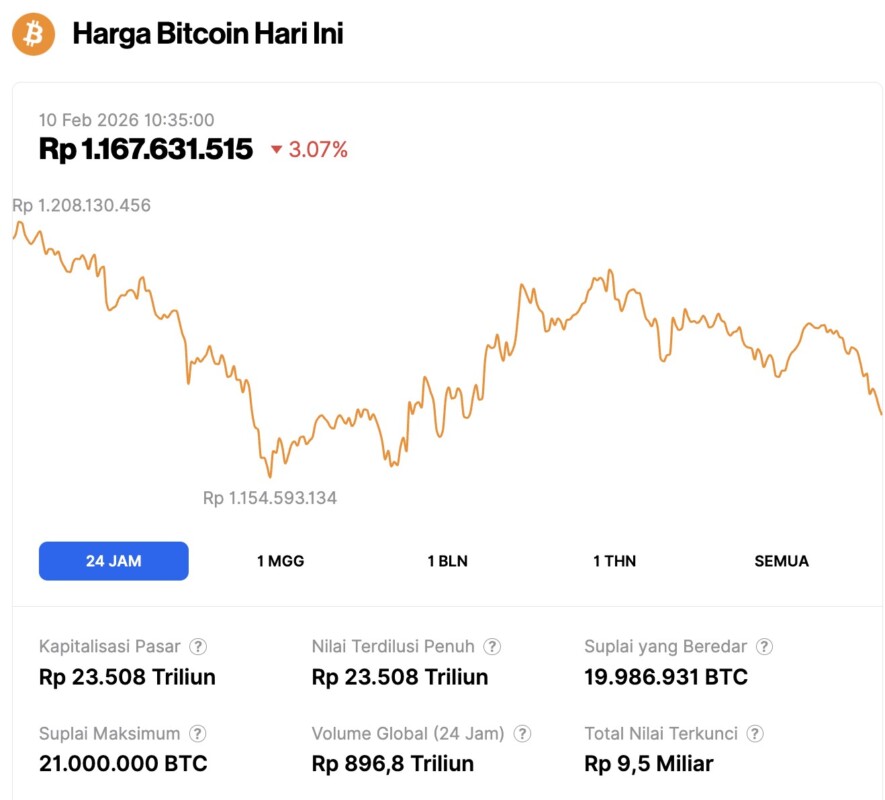Click the Rp 896,8 Triliun volume value
This screenshot has height=800, width=885.
(x=392, y=764)
